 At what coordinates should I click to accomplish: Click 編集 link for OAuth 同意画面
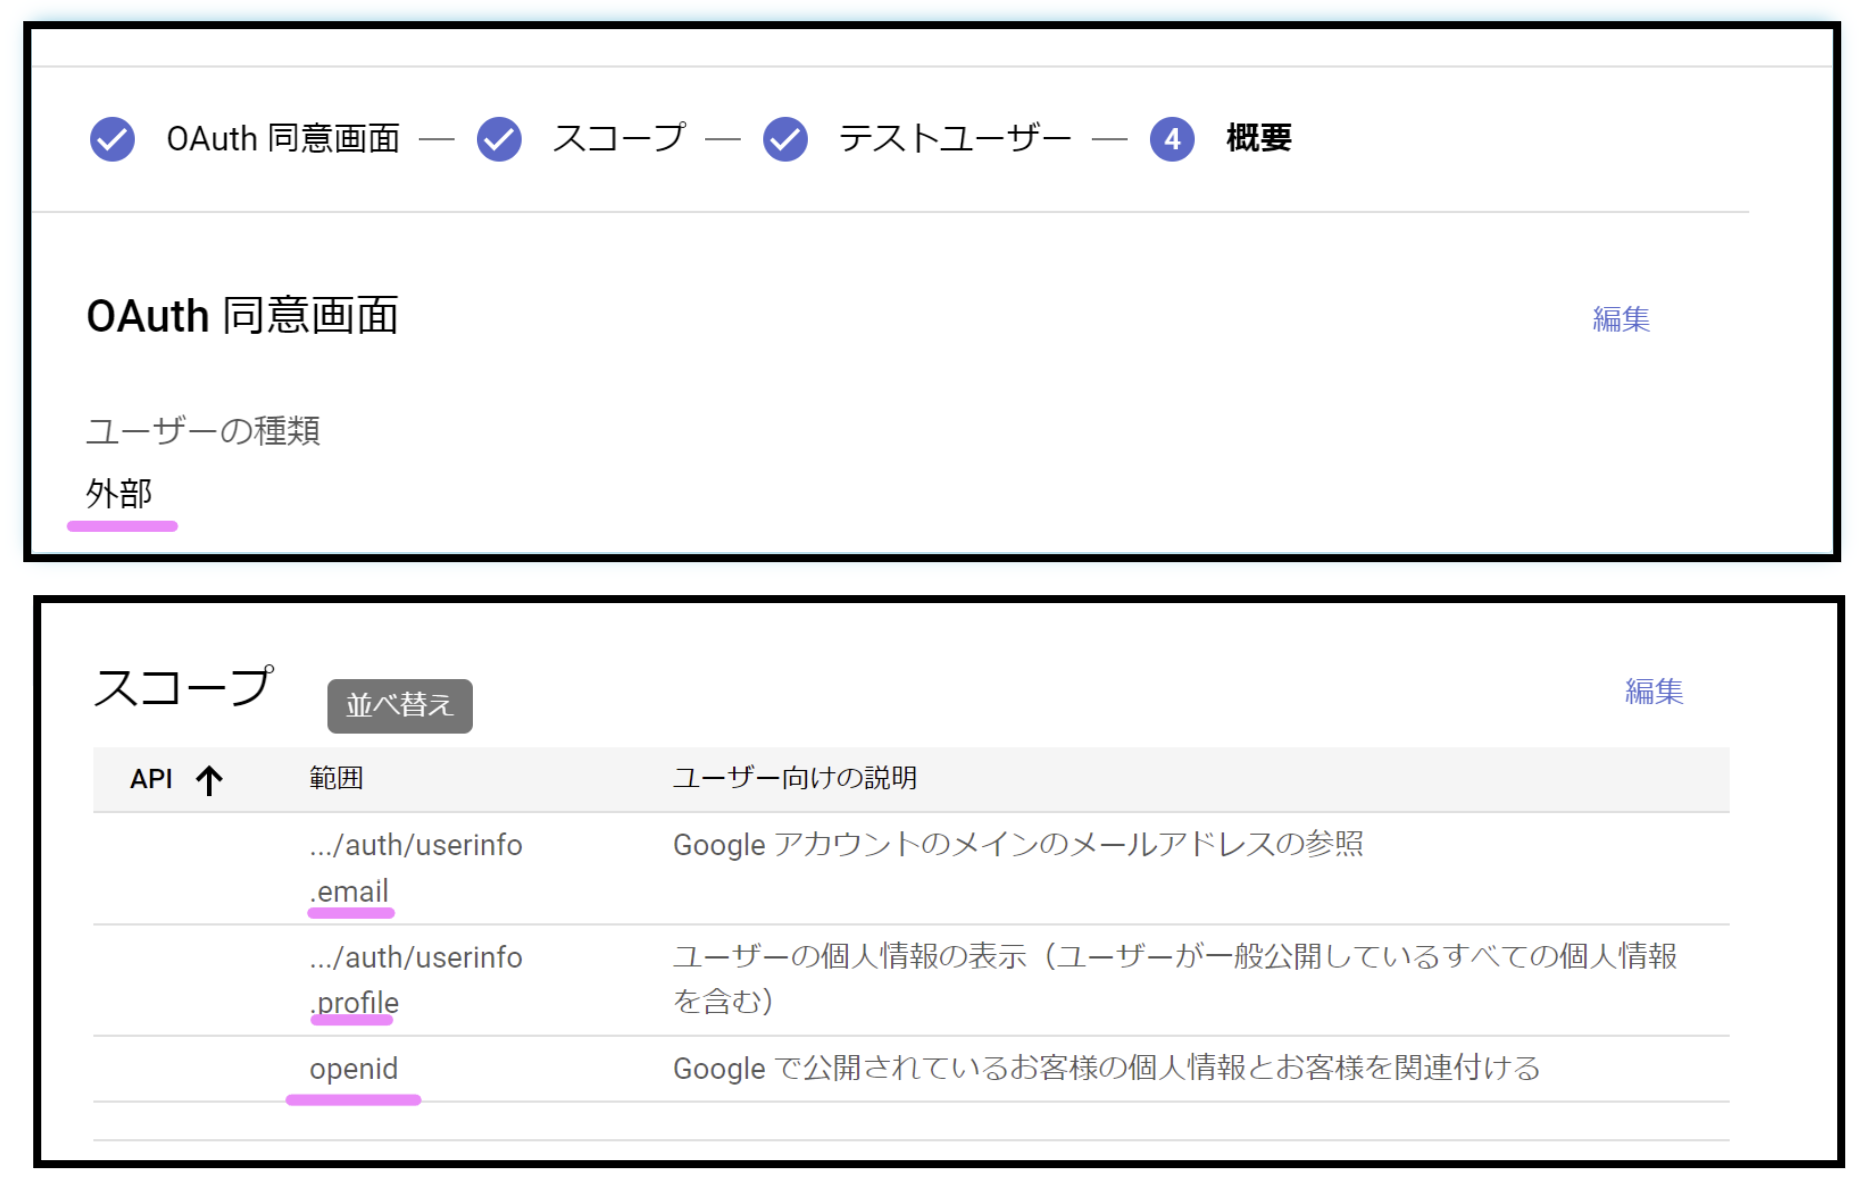tap(1621, 319)
